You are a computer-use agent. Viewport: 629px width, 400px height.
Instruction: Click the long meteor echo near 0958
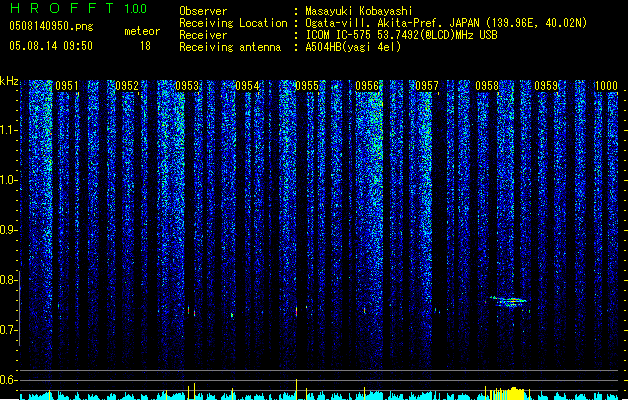pyautogui.click(x=508, y=301)
